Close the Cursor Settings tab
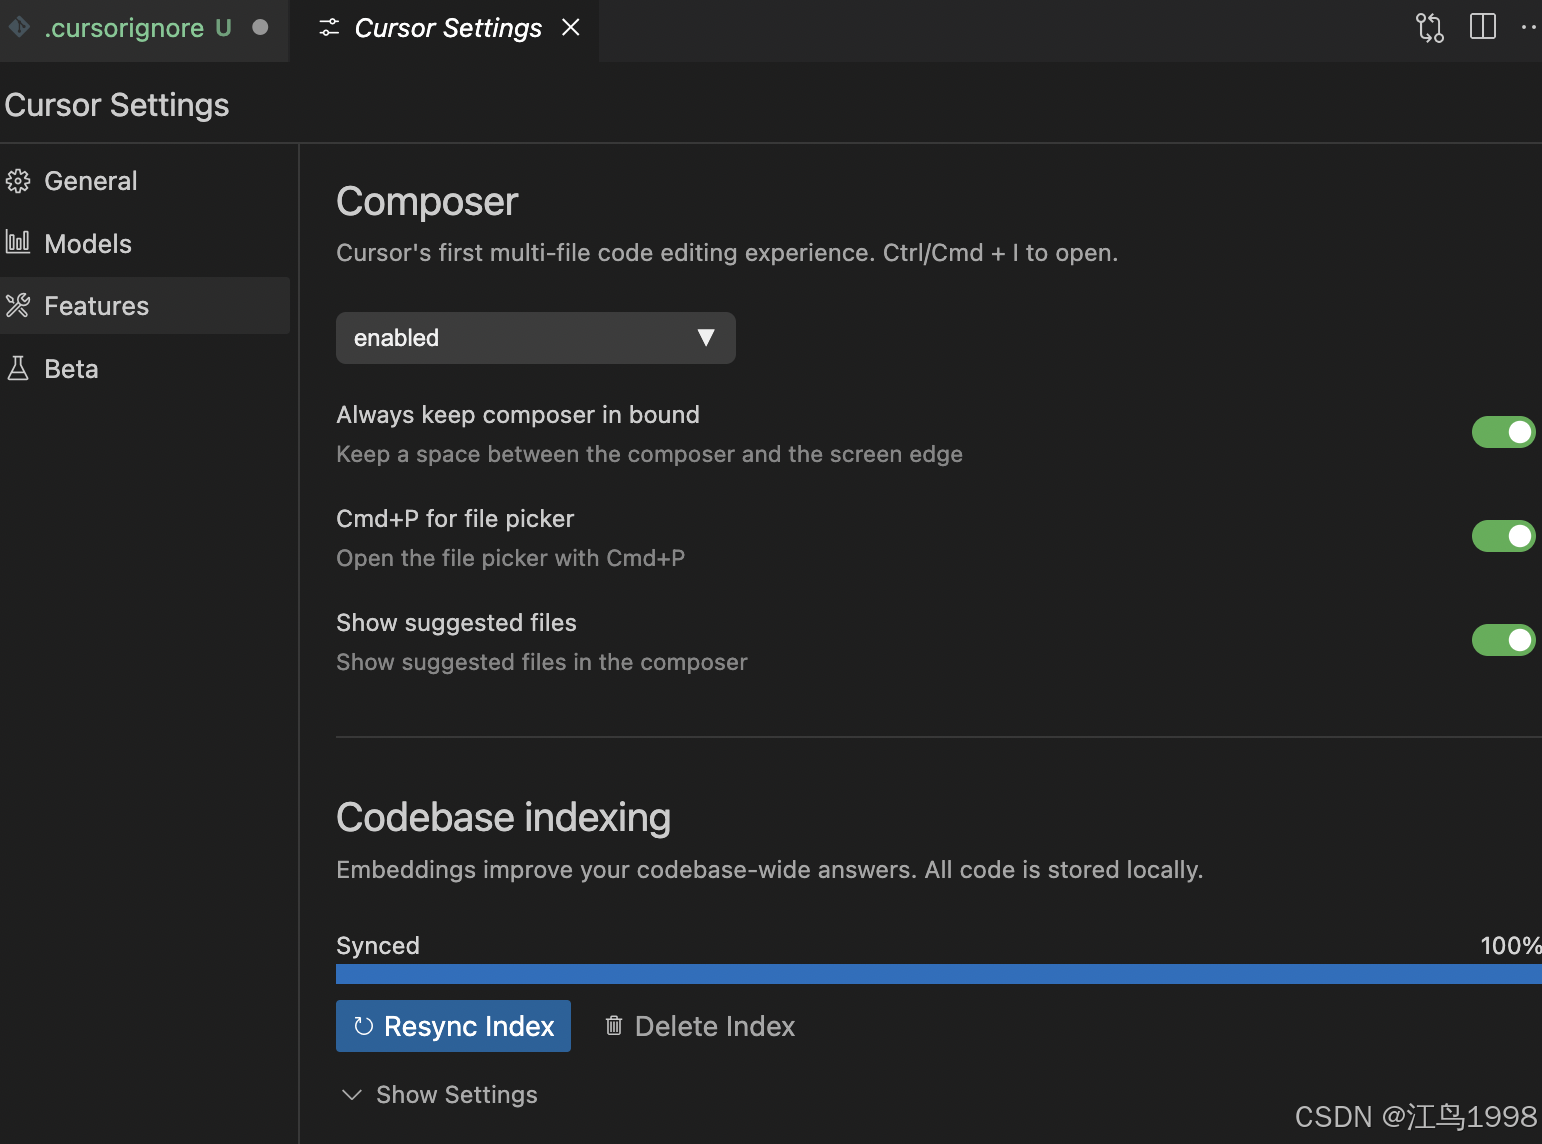 point(571,28)
